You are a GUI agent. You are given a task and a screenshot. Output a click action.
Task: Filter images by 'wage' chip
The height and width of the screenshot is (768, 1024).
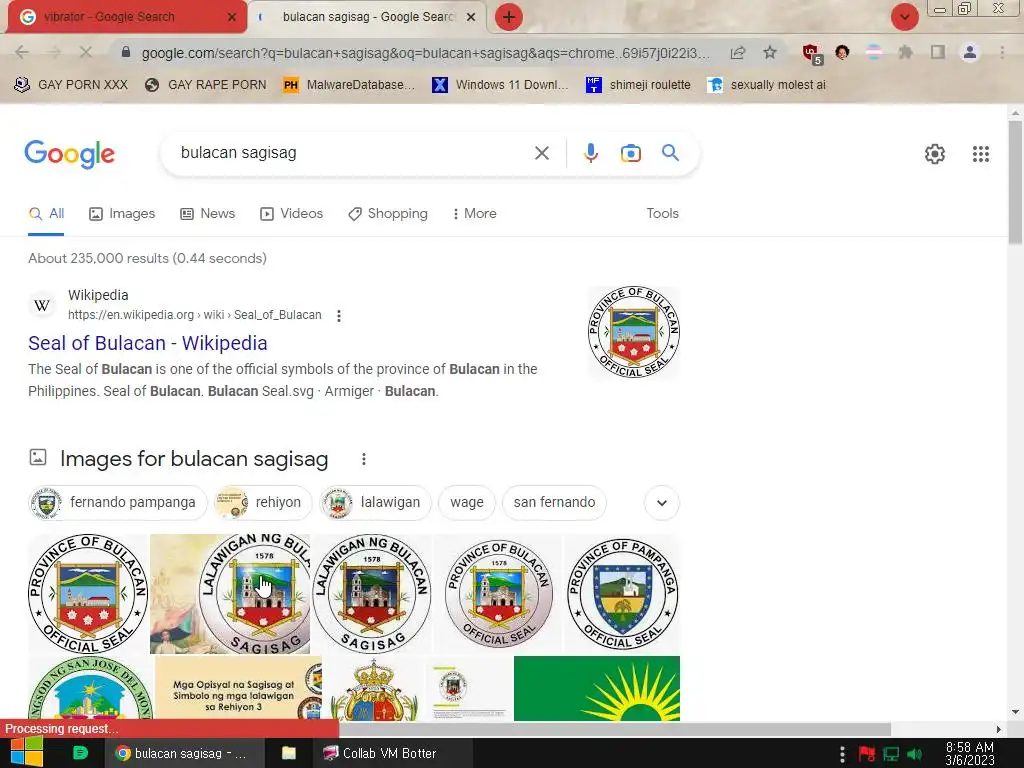pyautogui.click(x=467, y=502)
